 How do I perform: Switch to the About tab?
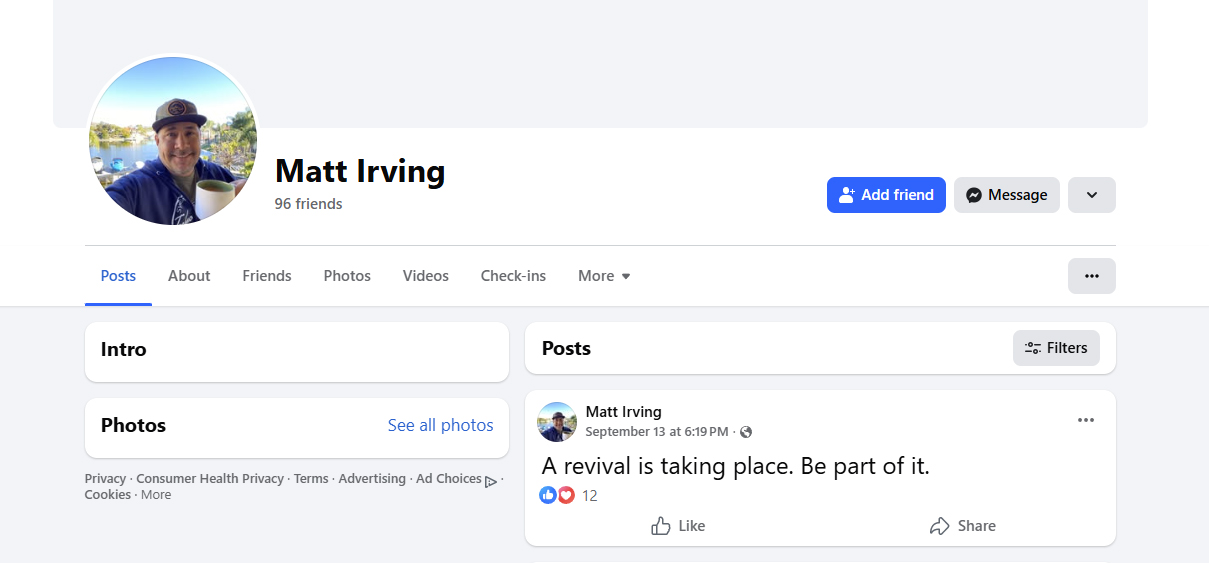click(x=189, y=276)
